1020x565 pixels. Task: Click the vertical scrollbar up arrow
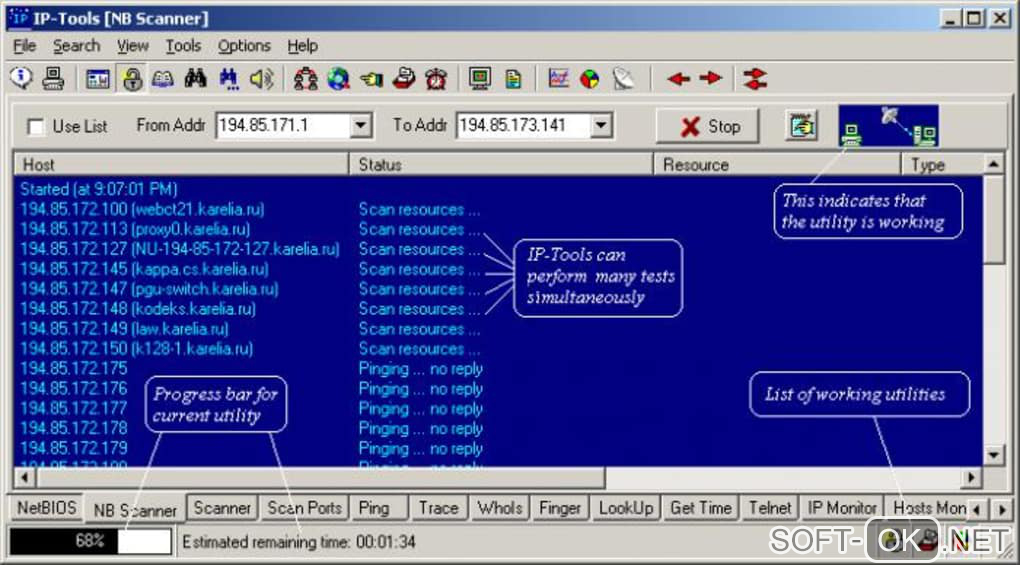pyautogui.click(x=993, y=164)
